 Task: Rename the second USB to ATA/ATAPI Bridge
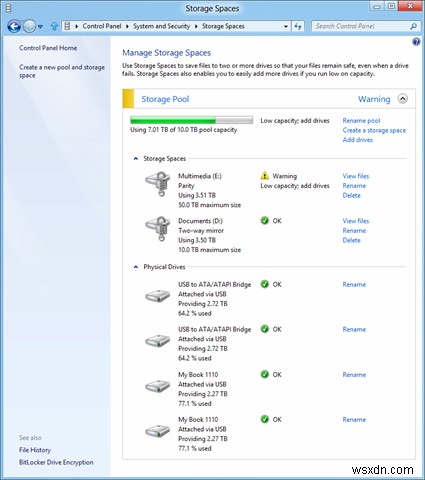tap(354, 330)
